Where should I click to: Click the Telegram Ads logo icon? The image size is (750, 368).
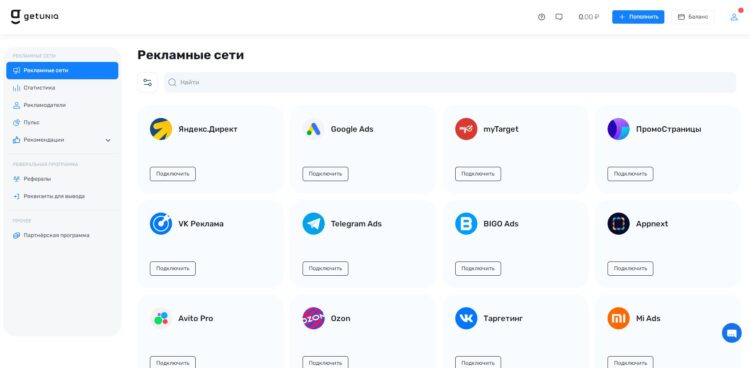pos(313,223)
